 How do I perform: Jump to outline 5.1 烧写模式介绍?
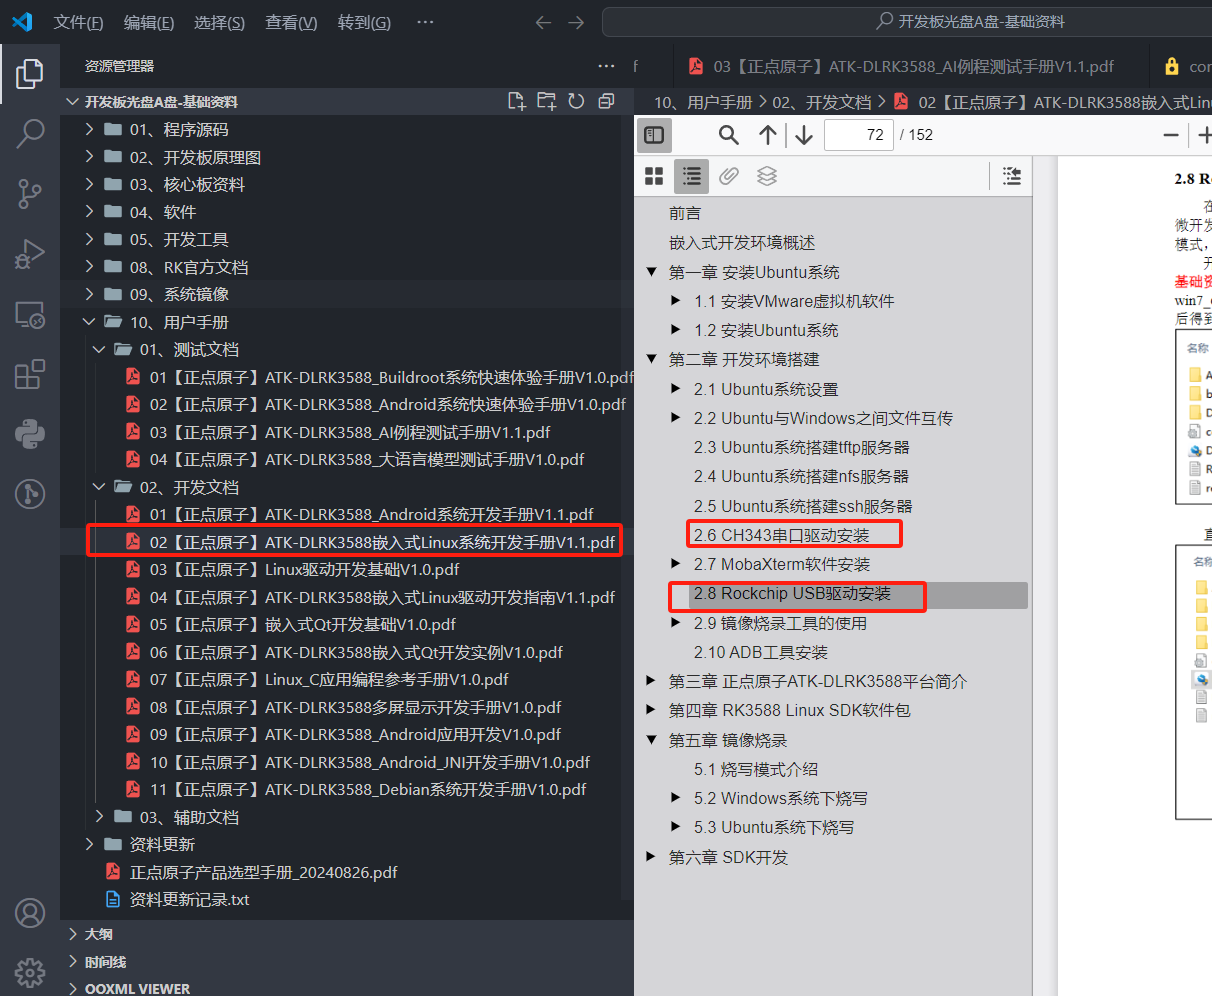756,769
